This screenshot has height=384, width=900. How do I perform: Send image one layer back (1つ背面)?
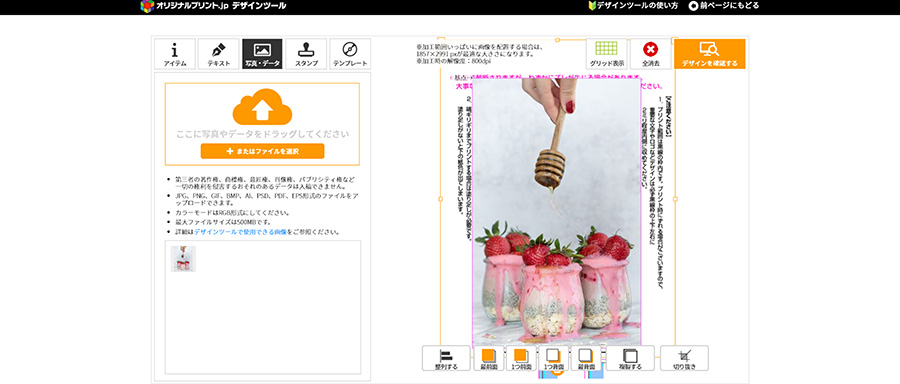point(553,358)
